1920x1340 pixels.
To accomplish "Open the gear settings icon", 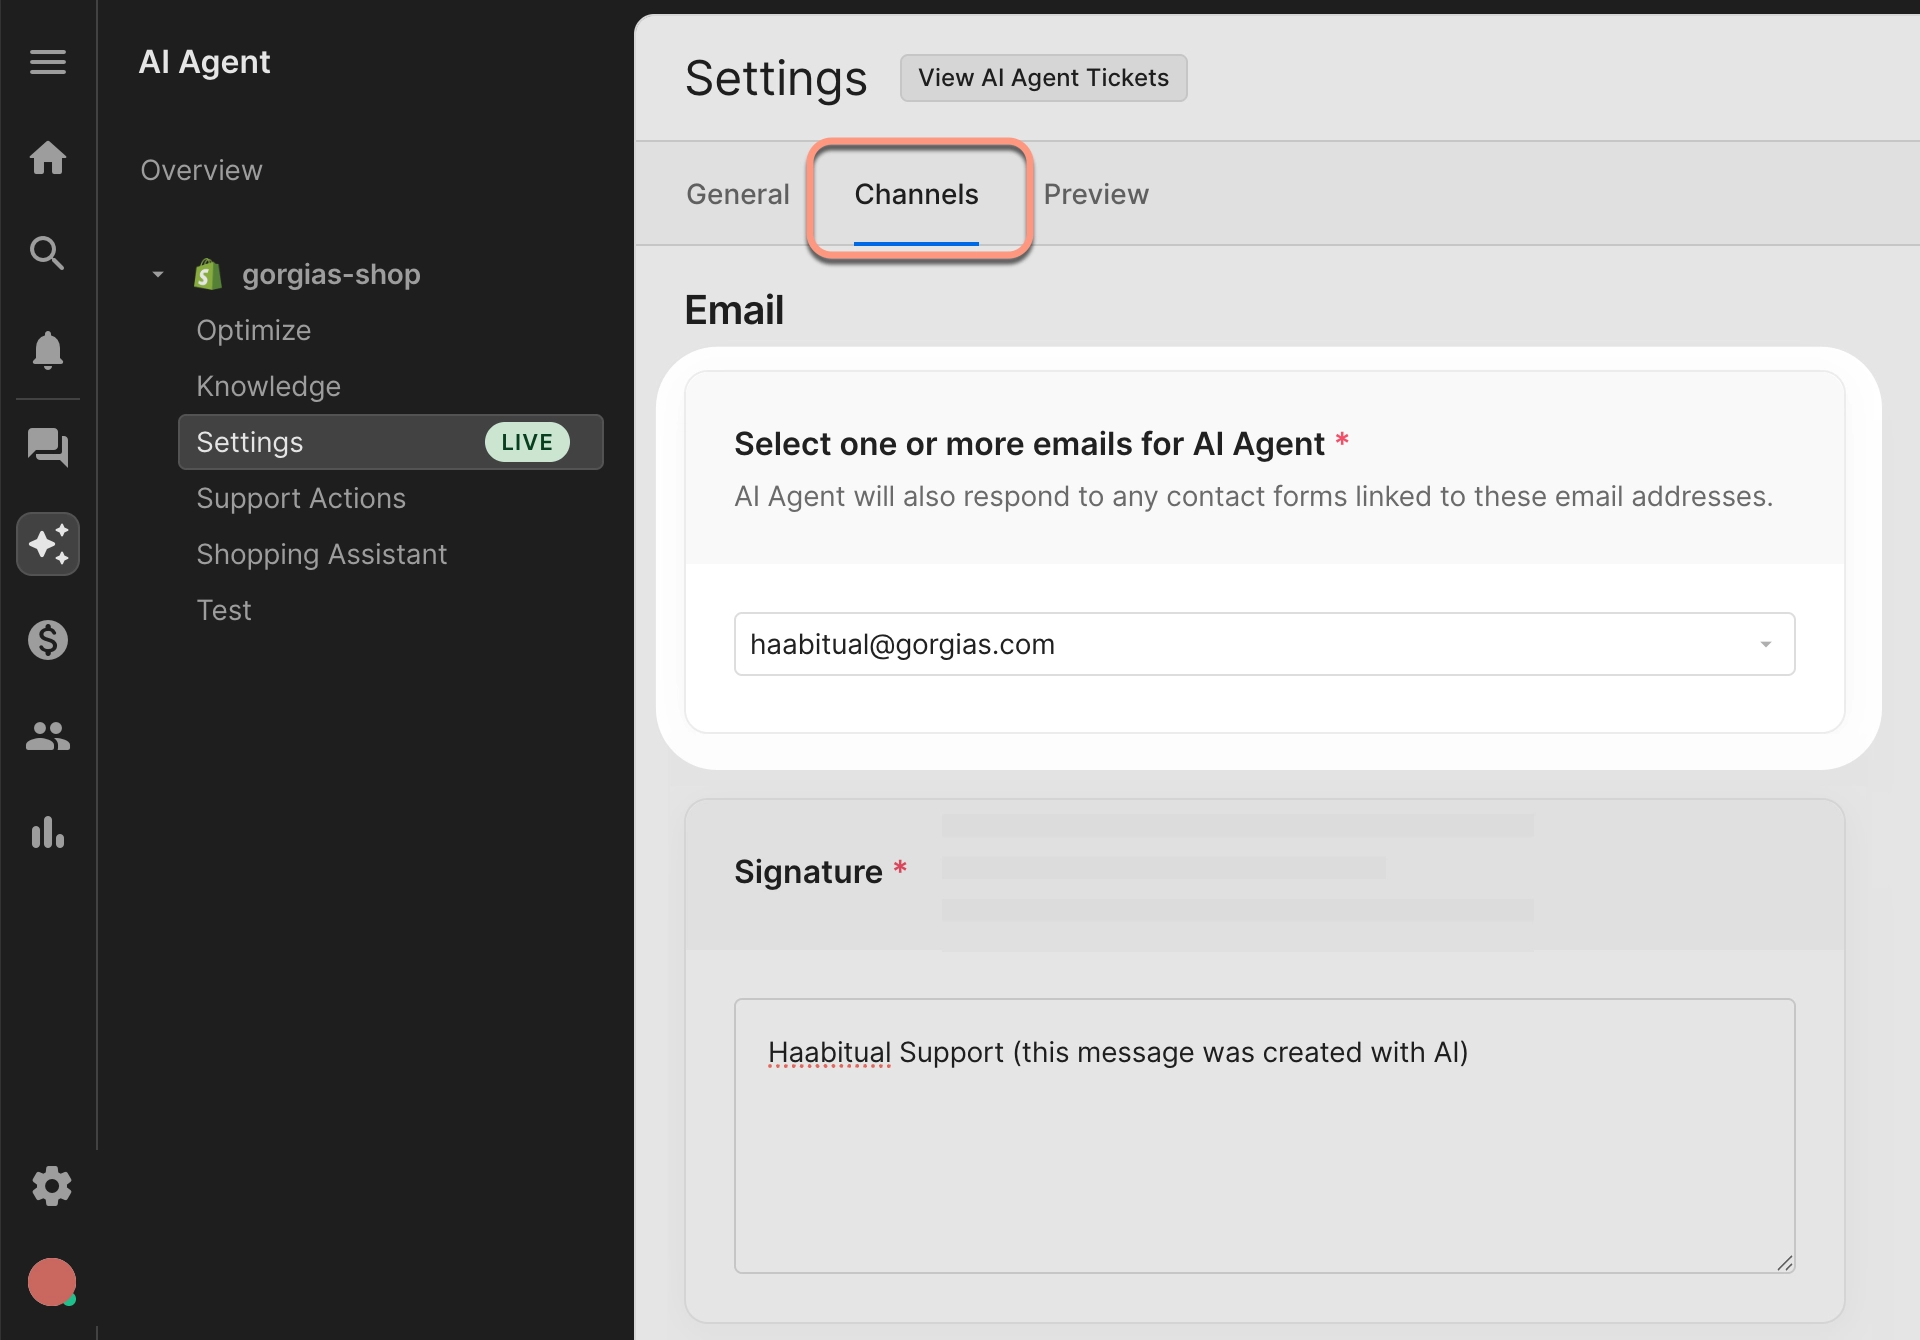I will 52,1186.
